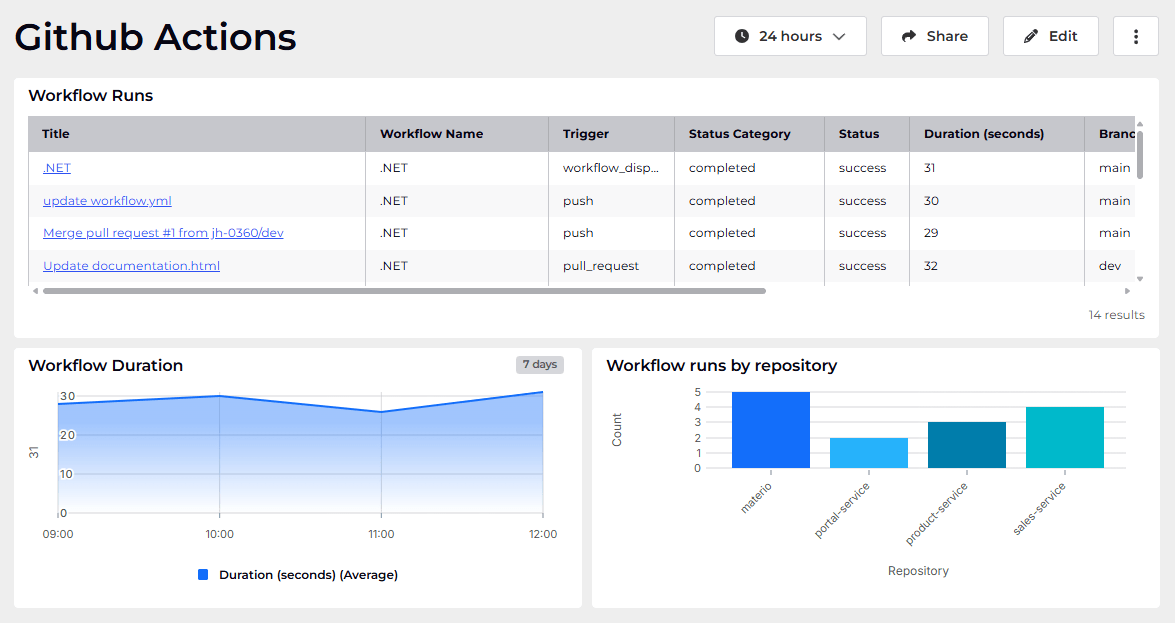This screenshot has height=623, width=1175.
Task: Open the 24 hours time range dropdown
Action: click(x=790, y=36)
